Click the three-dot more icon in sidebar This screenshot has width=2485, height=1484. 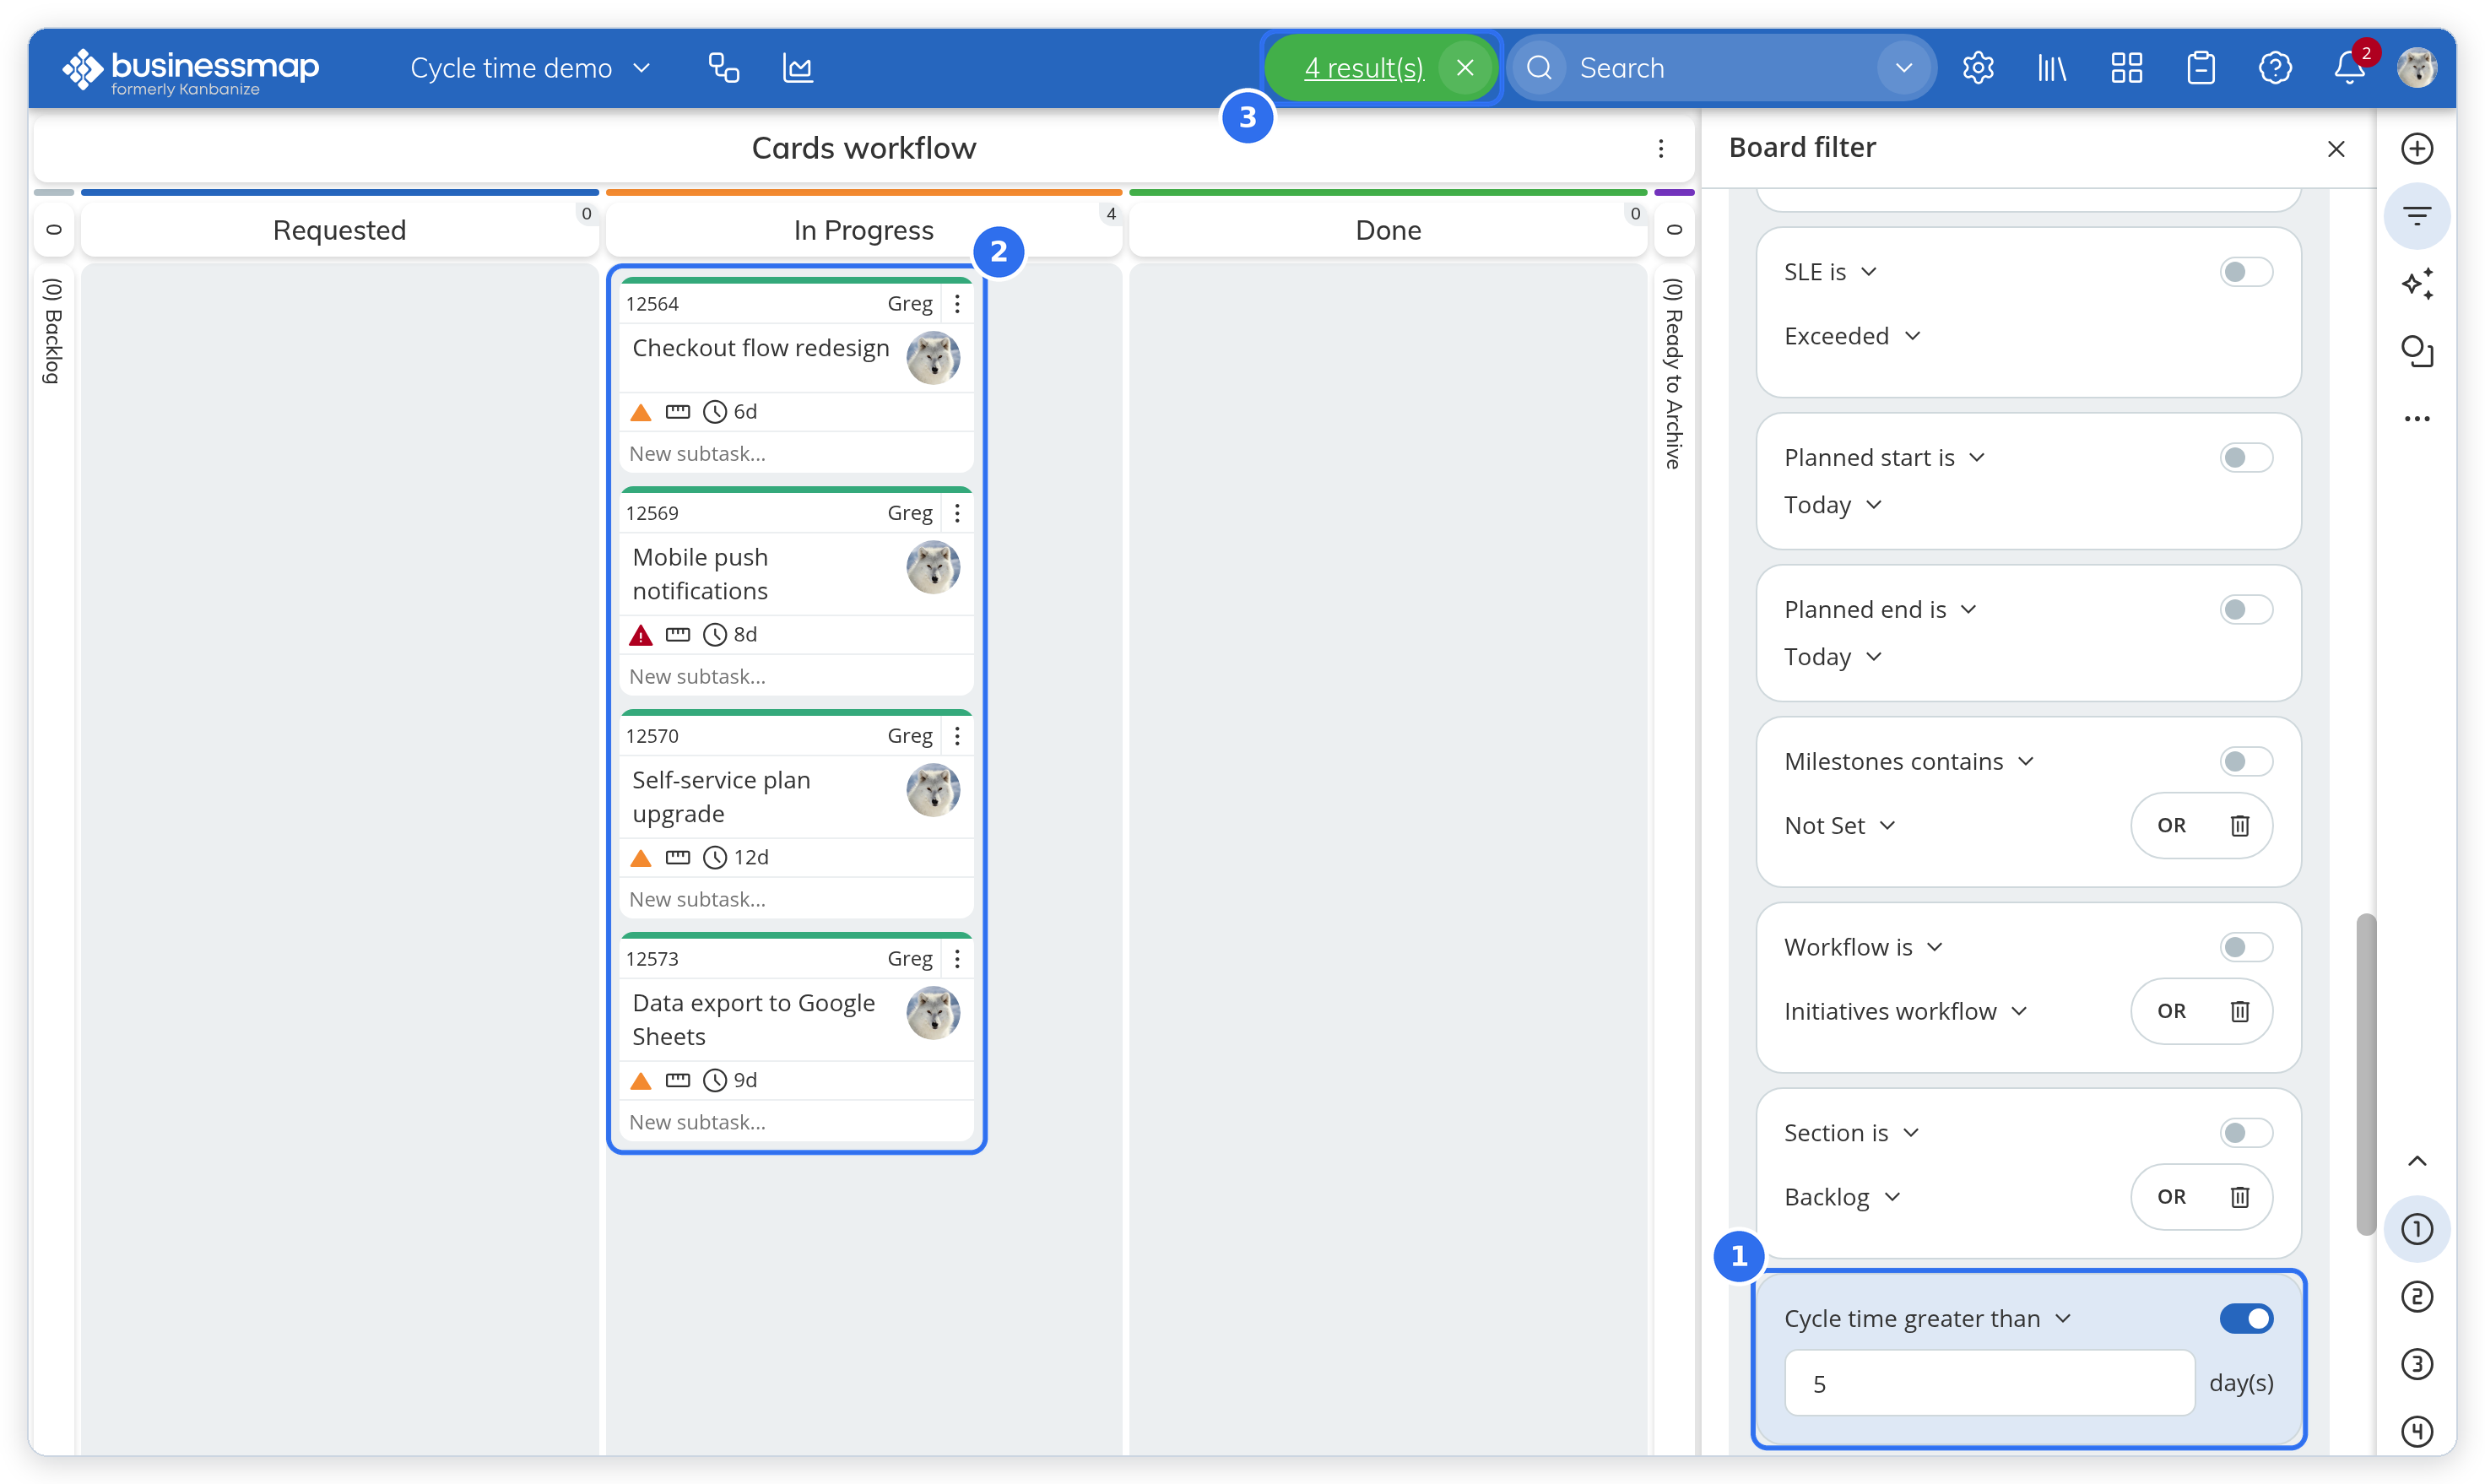pyautogui.click(x=2417, y=419)
